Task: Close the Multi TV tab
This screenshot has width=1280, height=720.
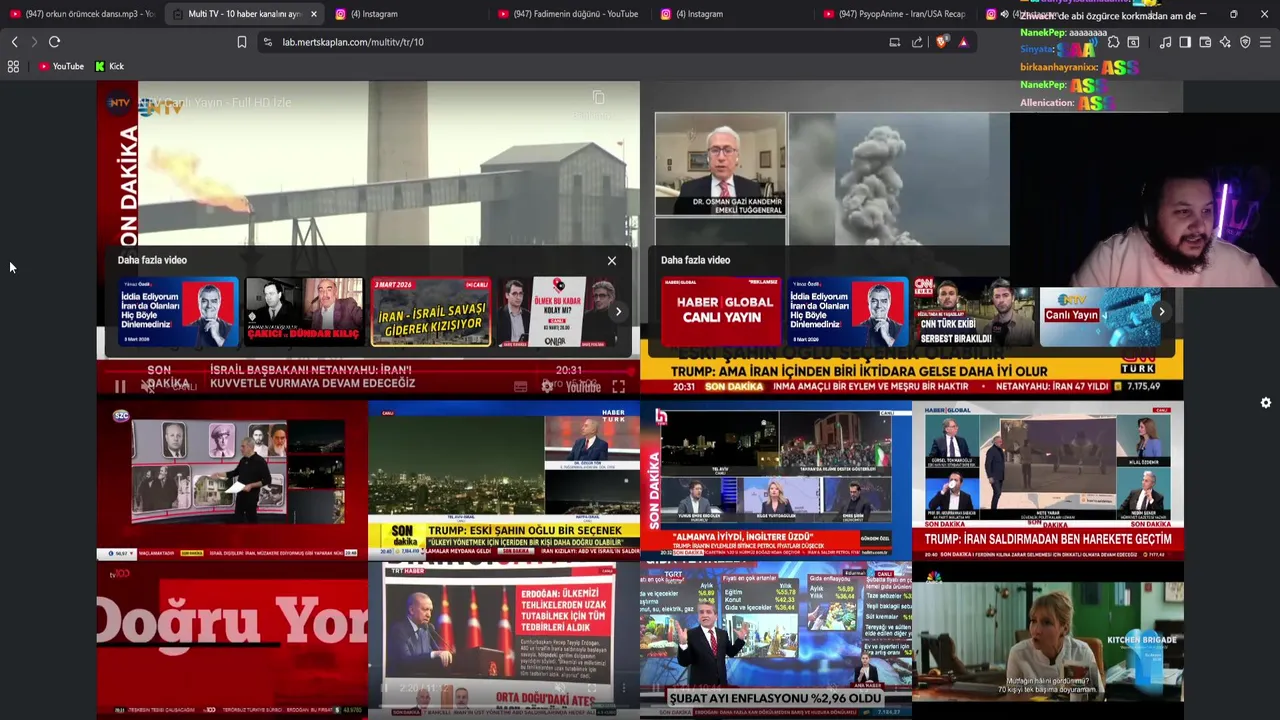Action: click(314, 14)
